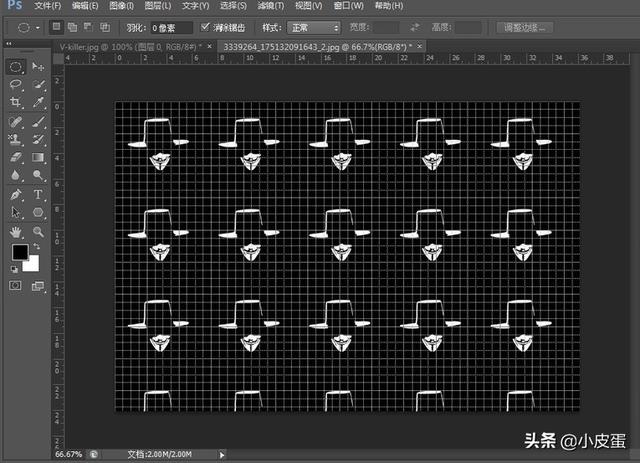Choose Add to Selection mode
The height and width of the screenshot is (463, 640).
click(72, 27)
